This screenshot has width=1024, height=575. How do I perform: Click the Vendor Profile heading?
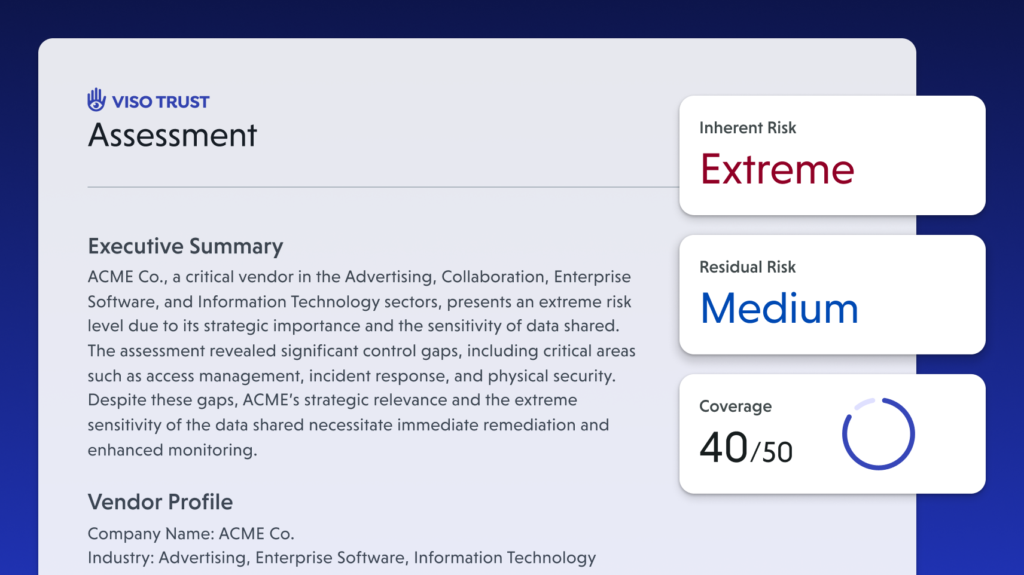pos(160,502)
